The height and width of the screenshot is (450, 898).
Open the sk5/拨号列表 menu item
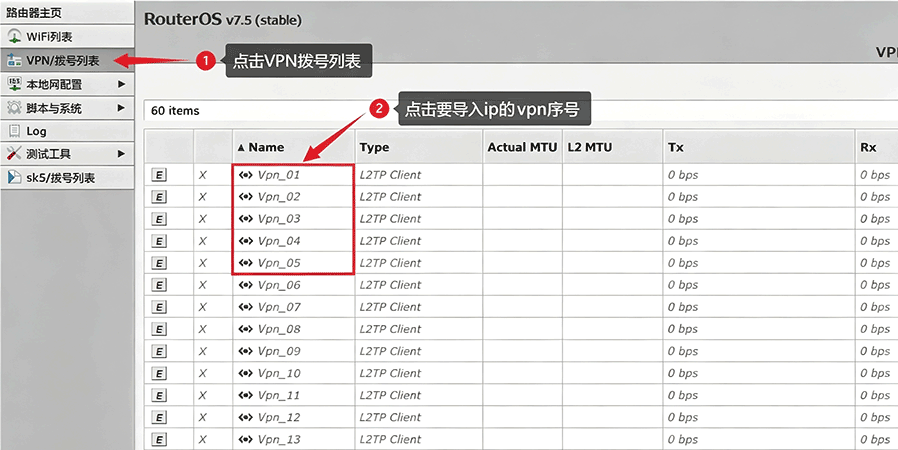[67, 177]
